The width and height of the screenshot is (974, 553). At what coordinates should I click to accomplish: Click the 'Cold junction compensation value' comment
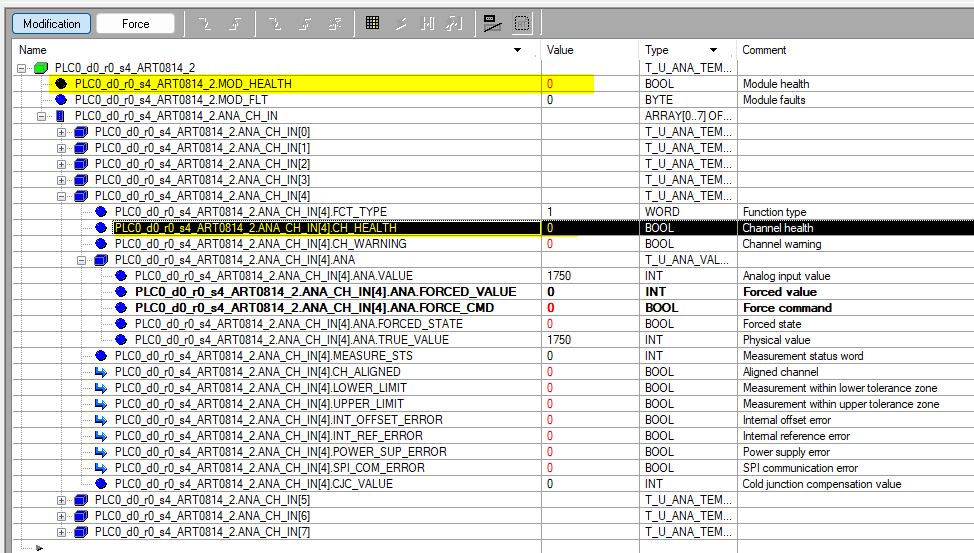[821, 484]
